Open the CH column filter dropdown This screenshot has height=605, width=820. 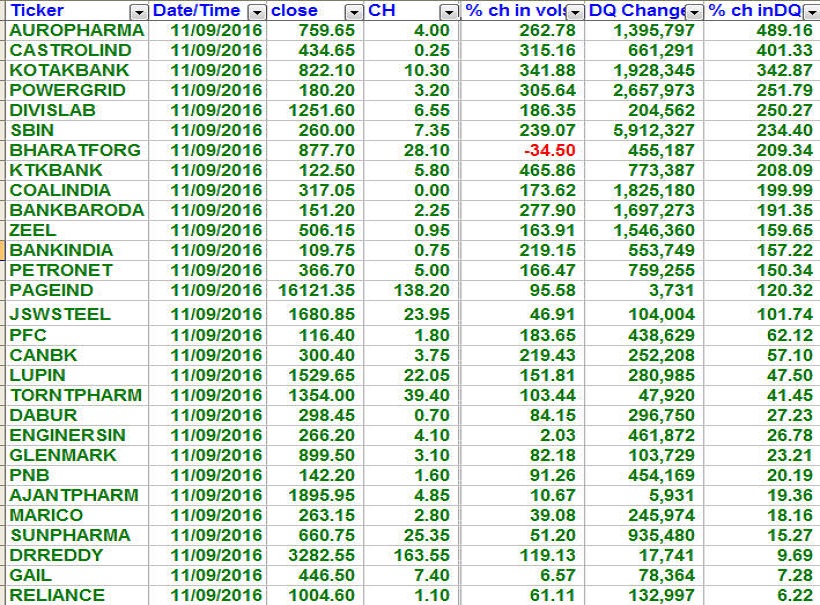pos(449,11)
